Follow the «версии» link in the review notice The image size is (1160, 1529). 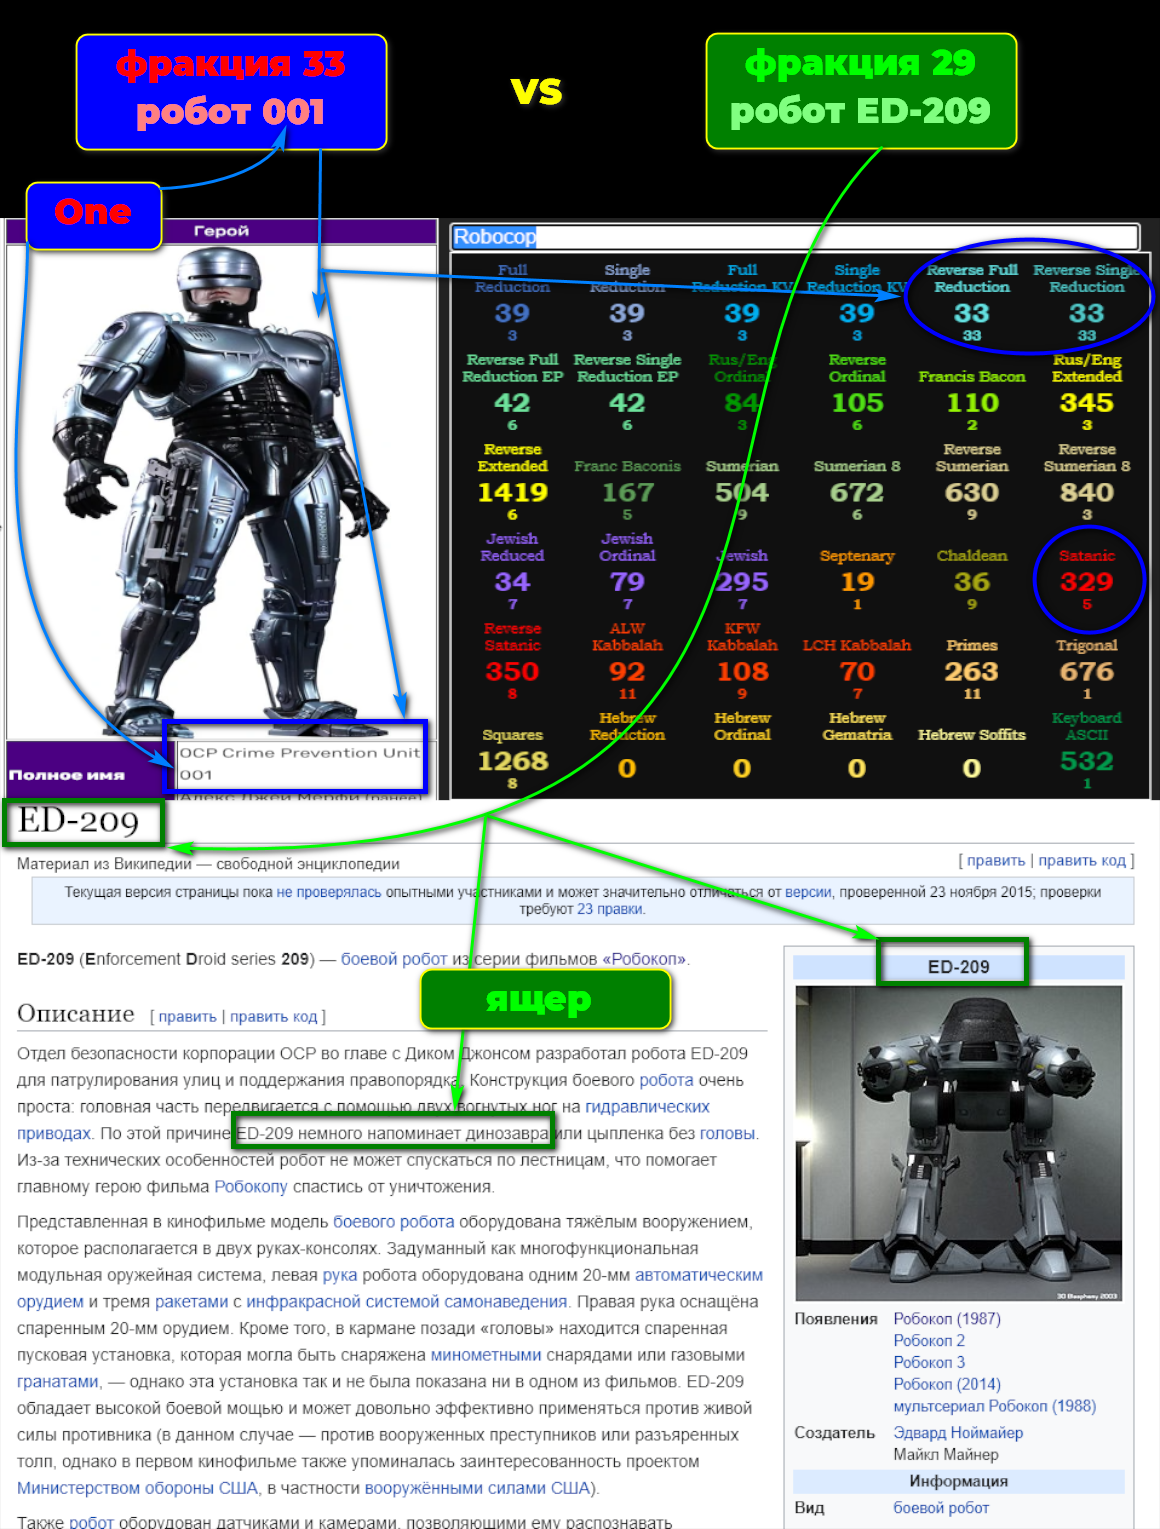pyautogui.click(x=808, y=892)
